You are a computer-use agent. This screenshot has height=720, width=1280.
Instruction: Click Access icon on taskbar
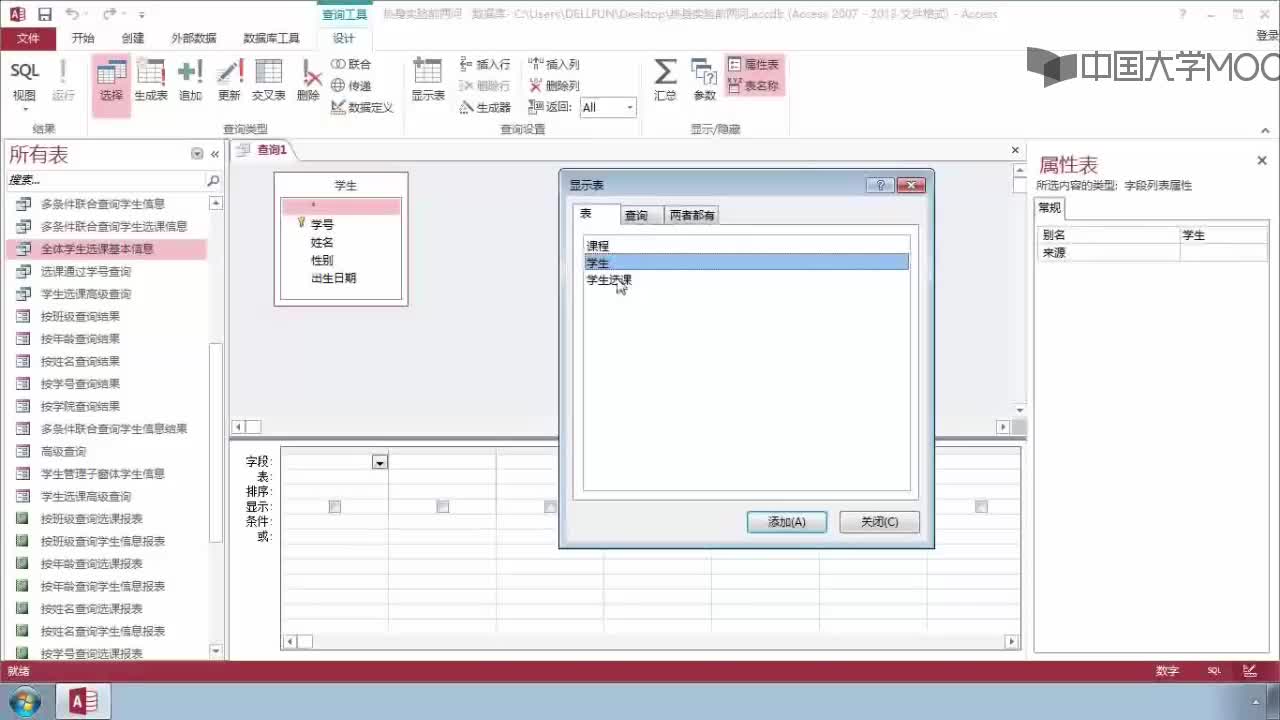[83, 702]
